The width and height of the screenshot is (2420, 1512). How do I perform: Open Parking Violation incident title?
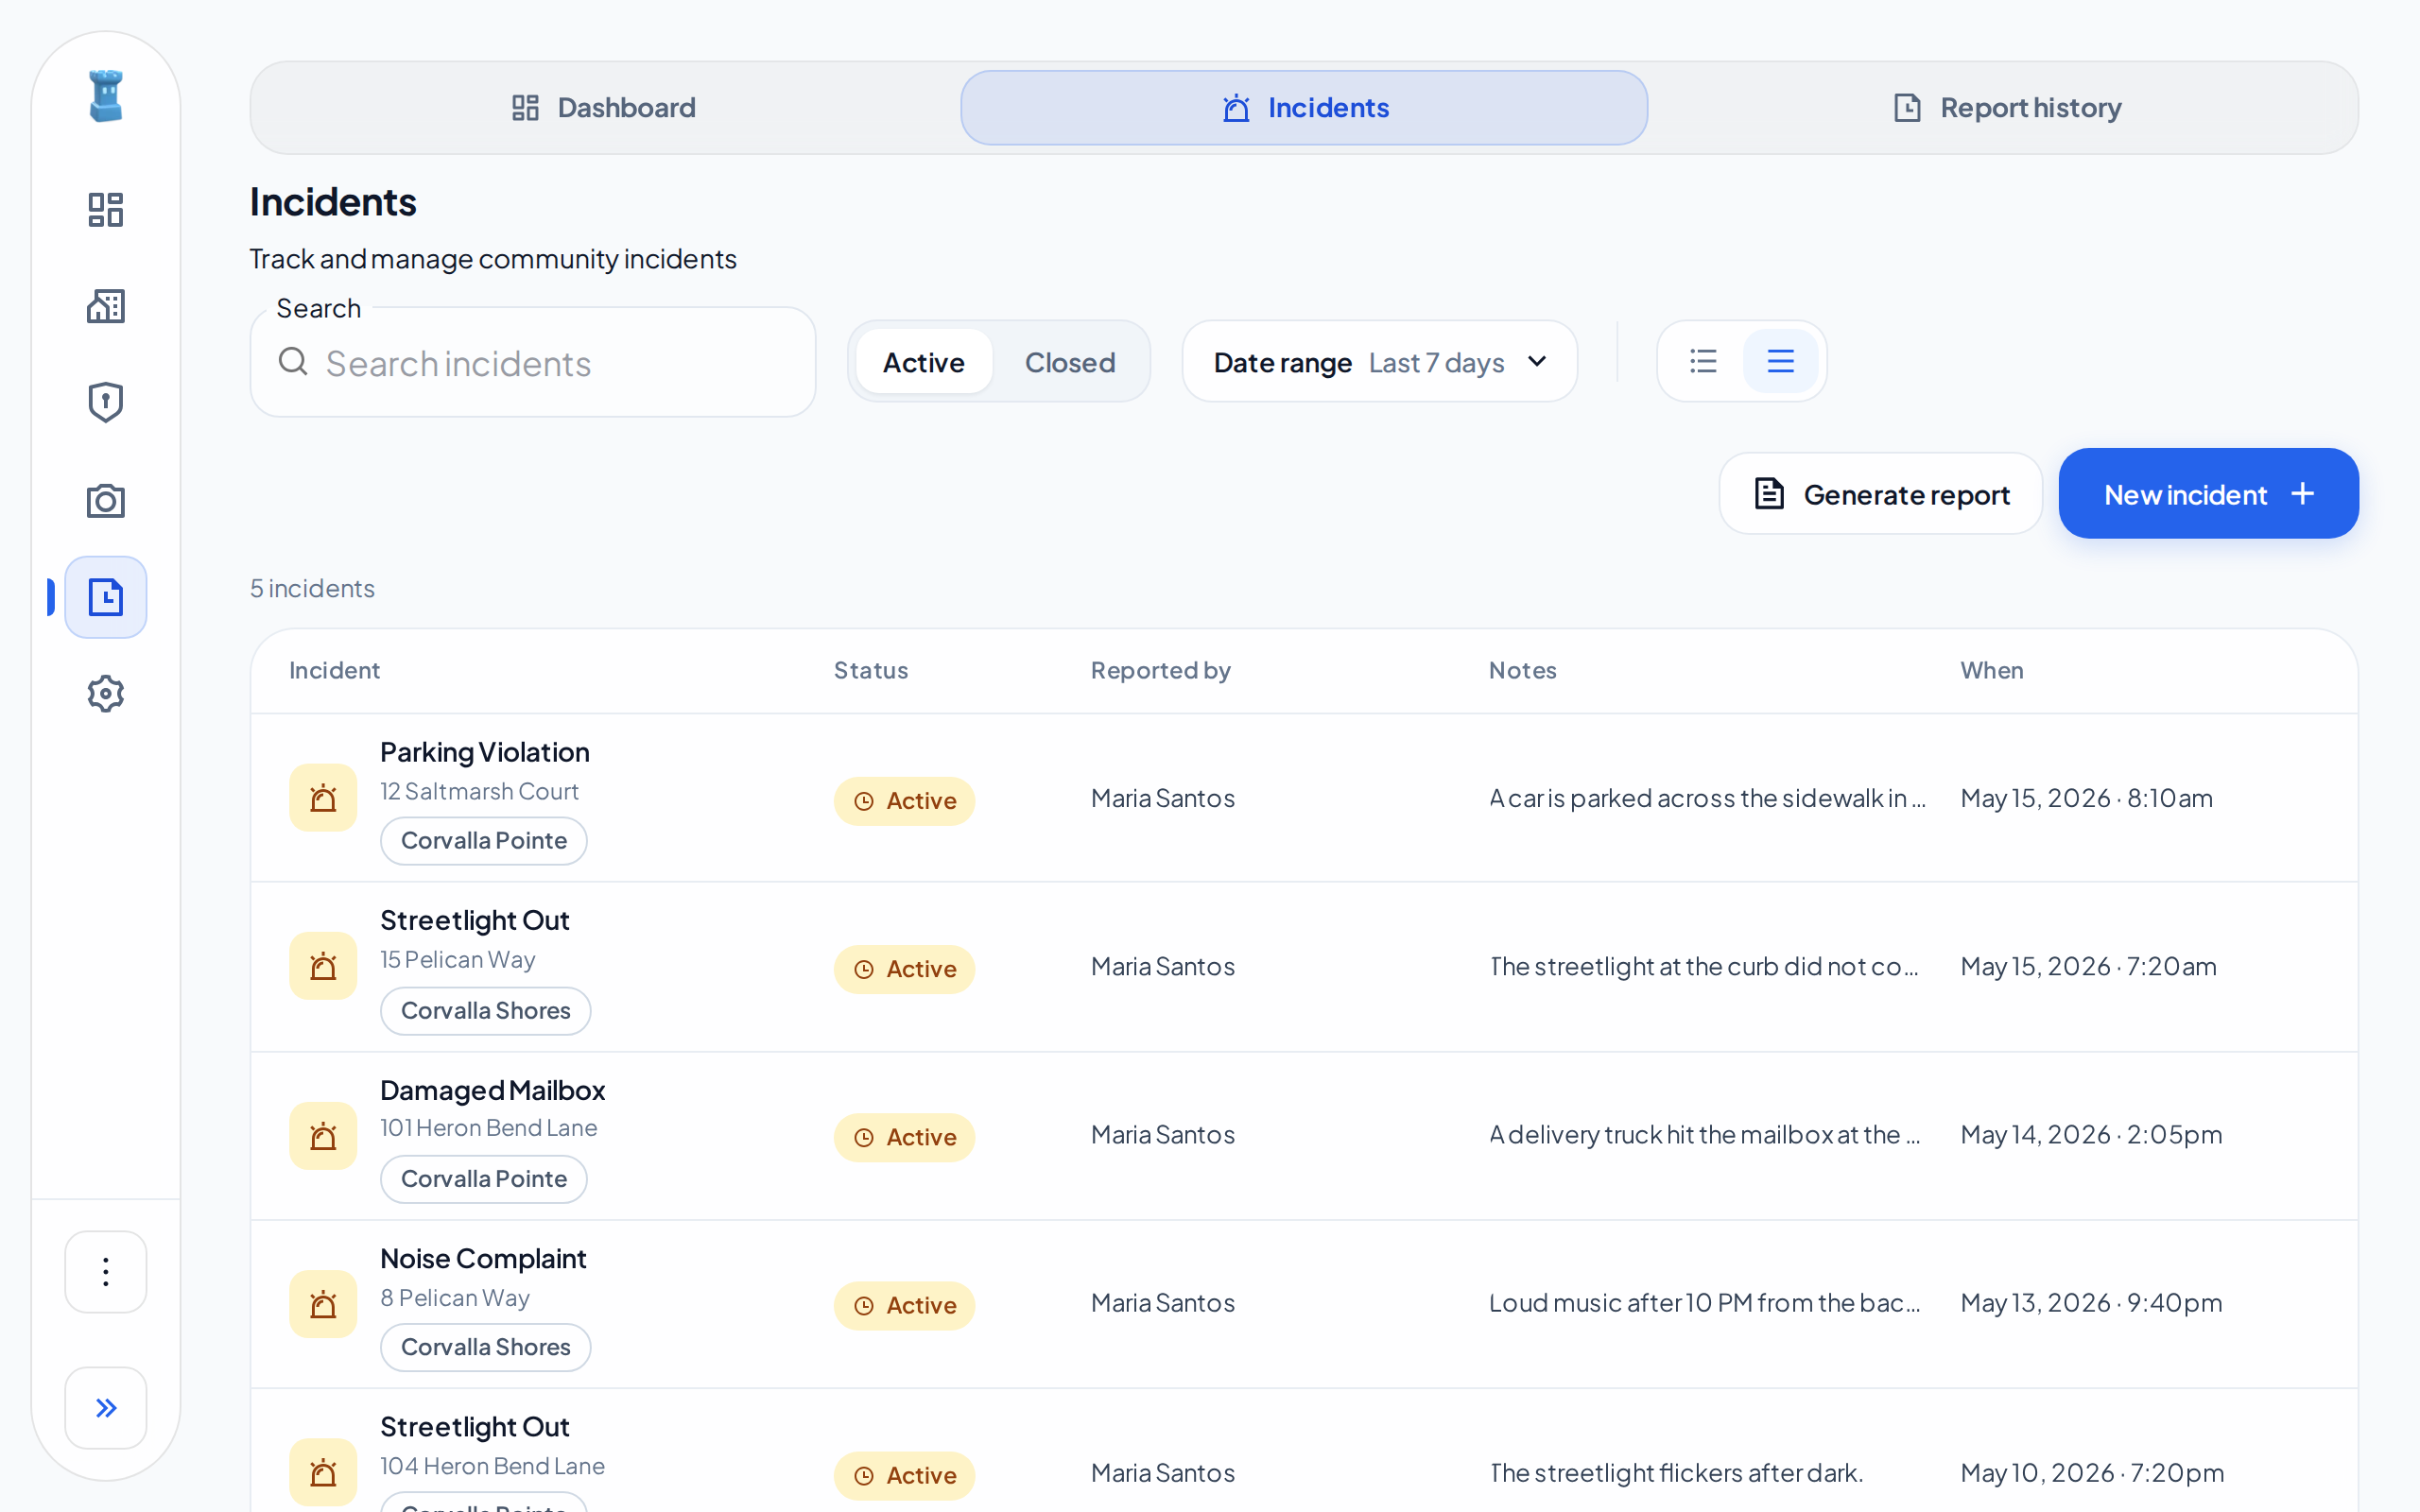[x=484, y=752]
